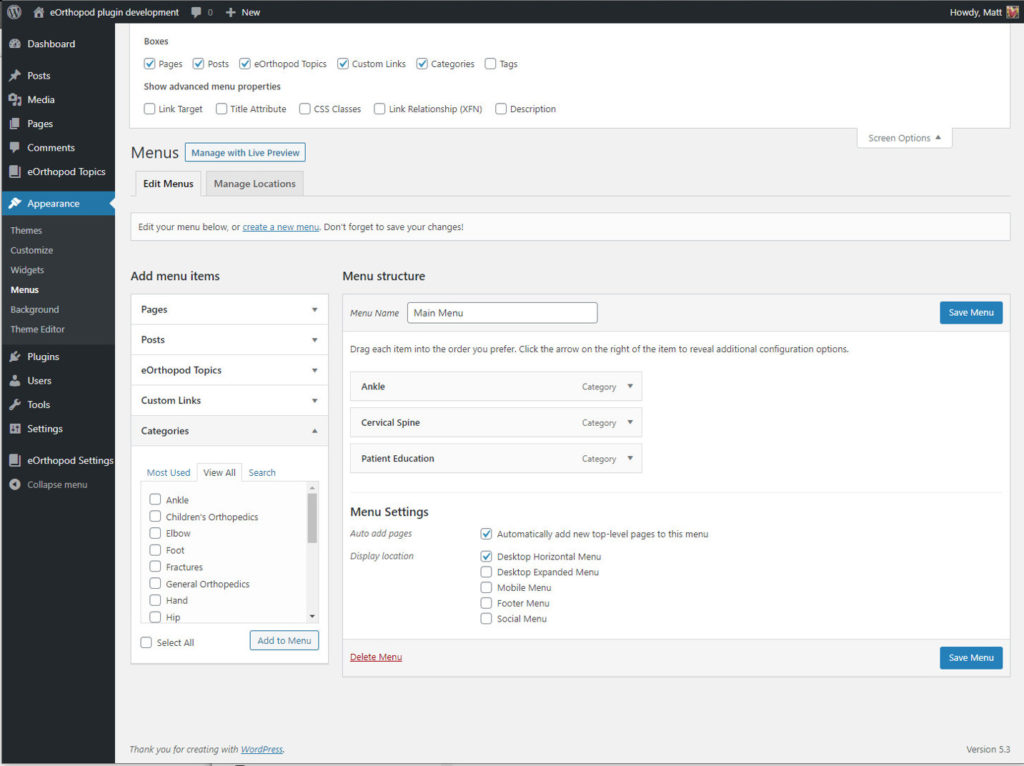The image size is (1024, 766).
Task: Uncheck the Posts box option
Action: click(199, 63)
